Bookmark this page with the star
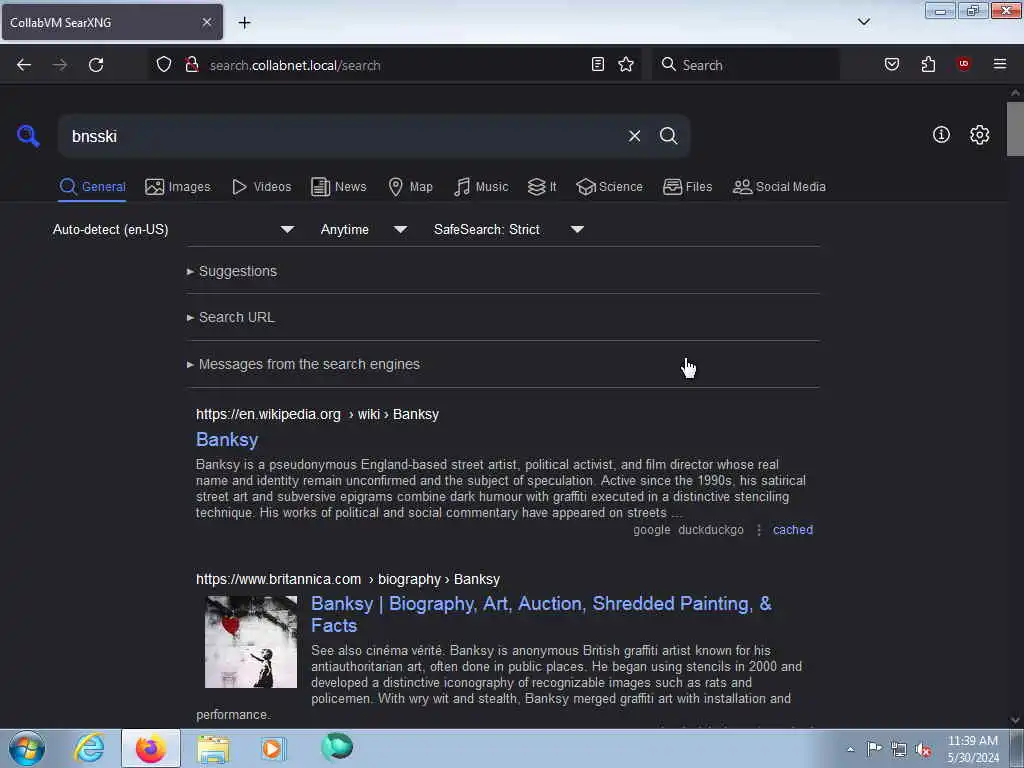The width and height of the screenshot is (1024, 768). coord(626,64)
